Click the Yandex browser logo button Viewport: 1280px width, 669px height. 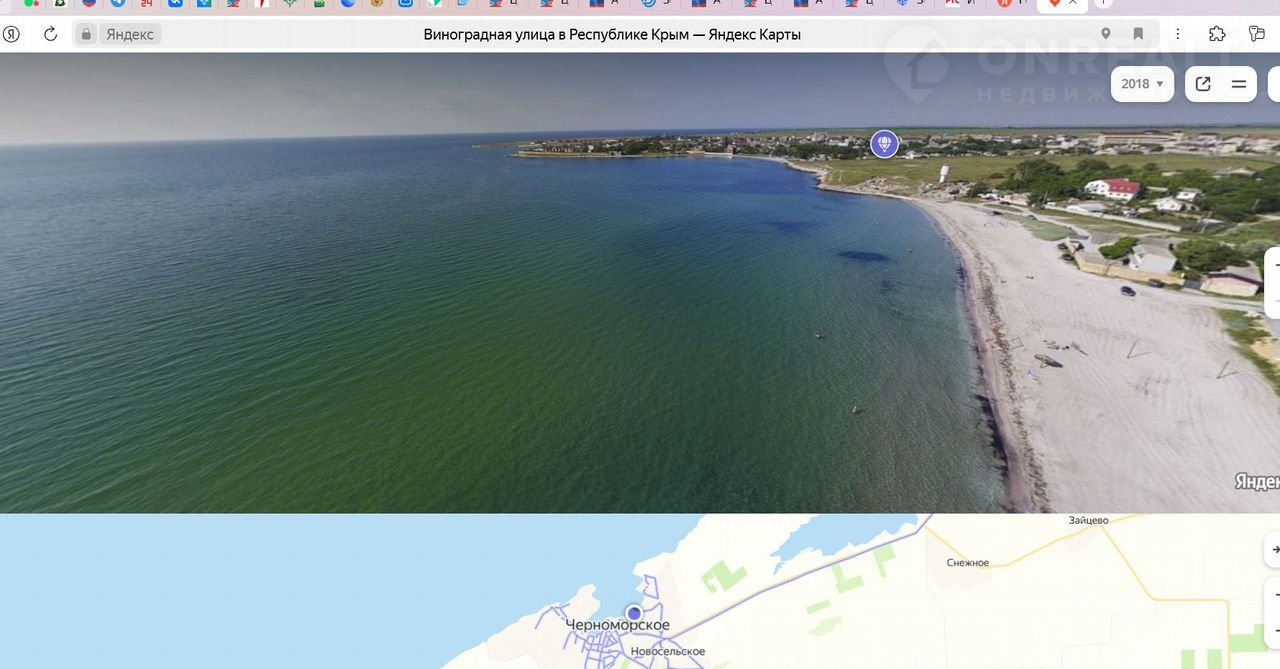pyautogui.click(x=11, y=34)
